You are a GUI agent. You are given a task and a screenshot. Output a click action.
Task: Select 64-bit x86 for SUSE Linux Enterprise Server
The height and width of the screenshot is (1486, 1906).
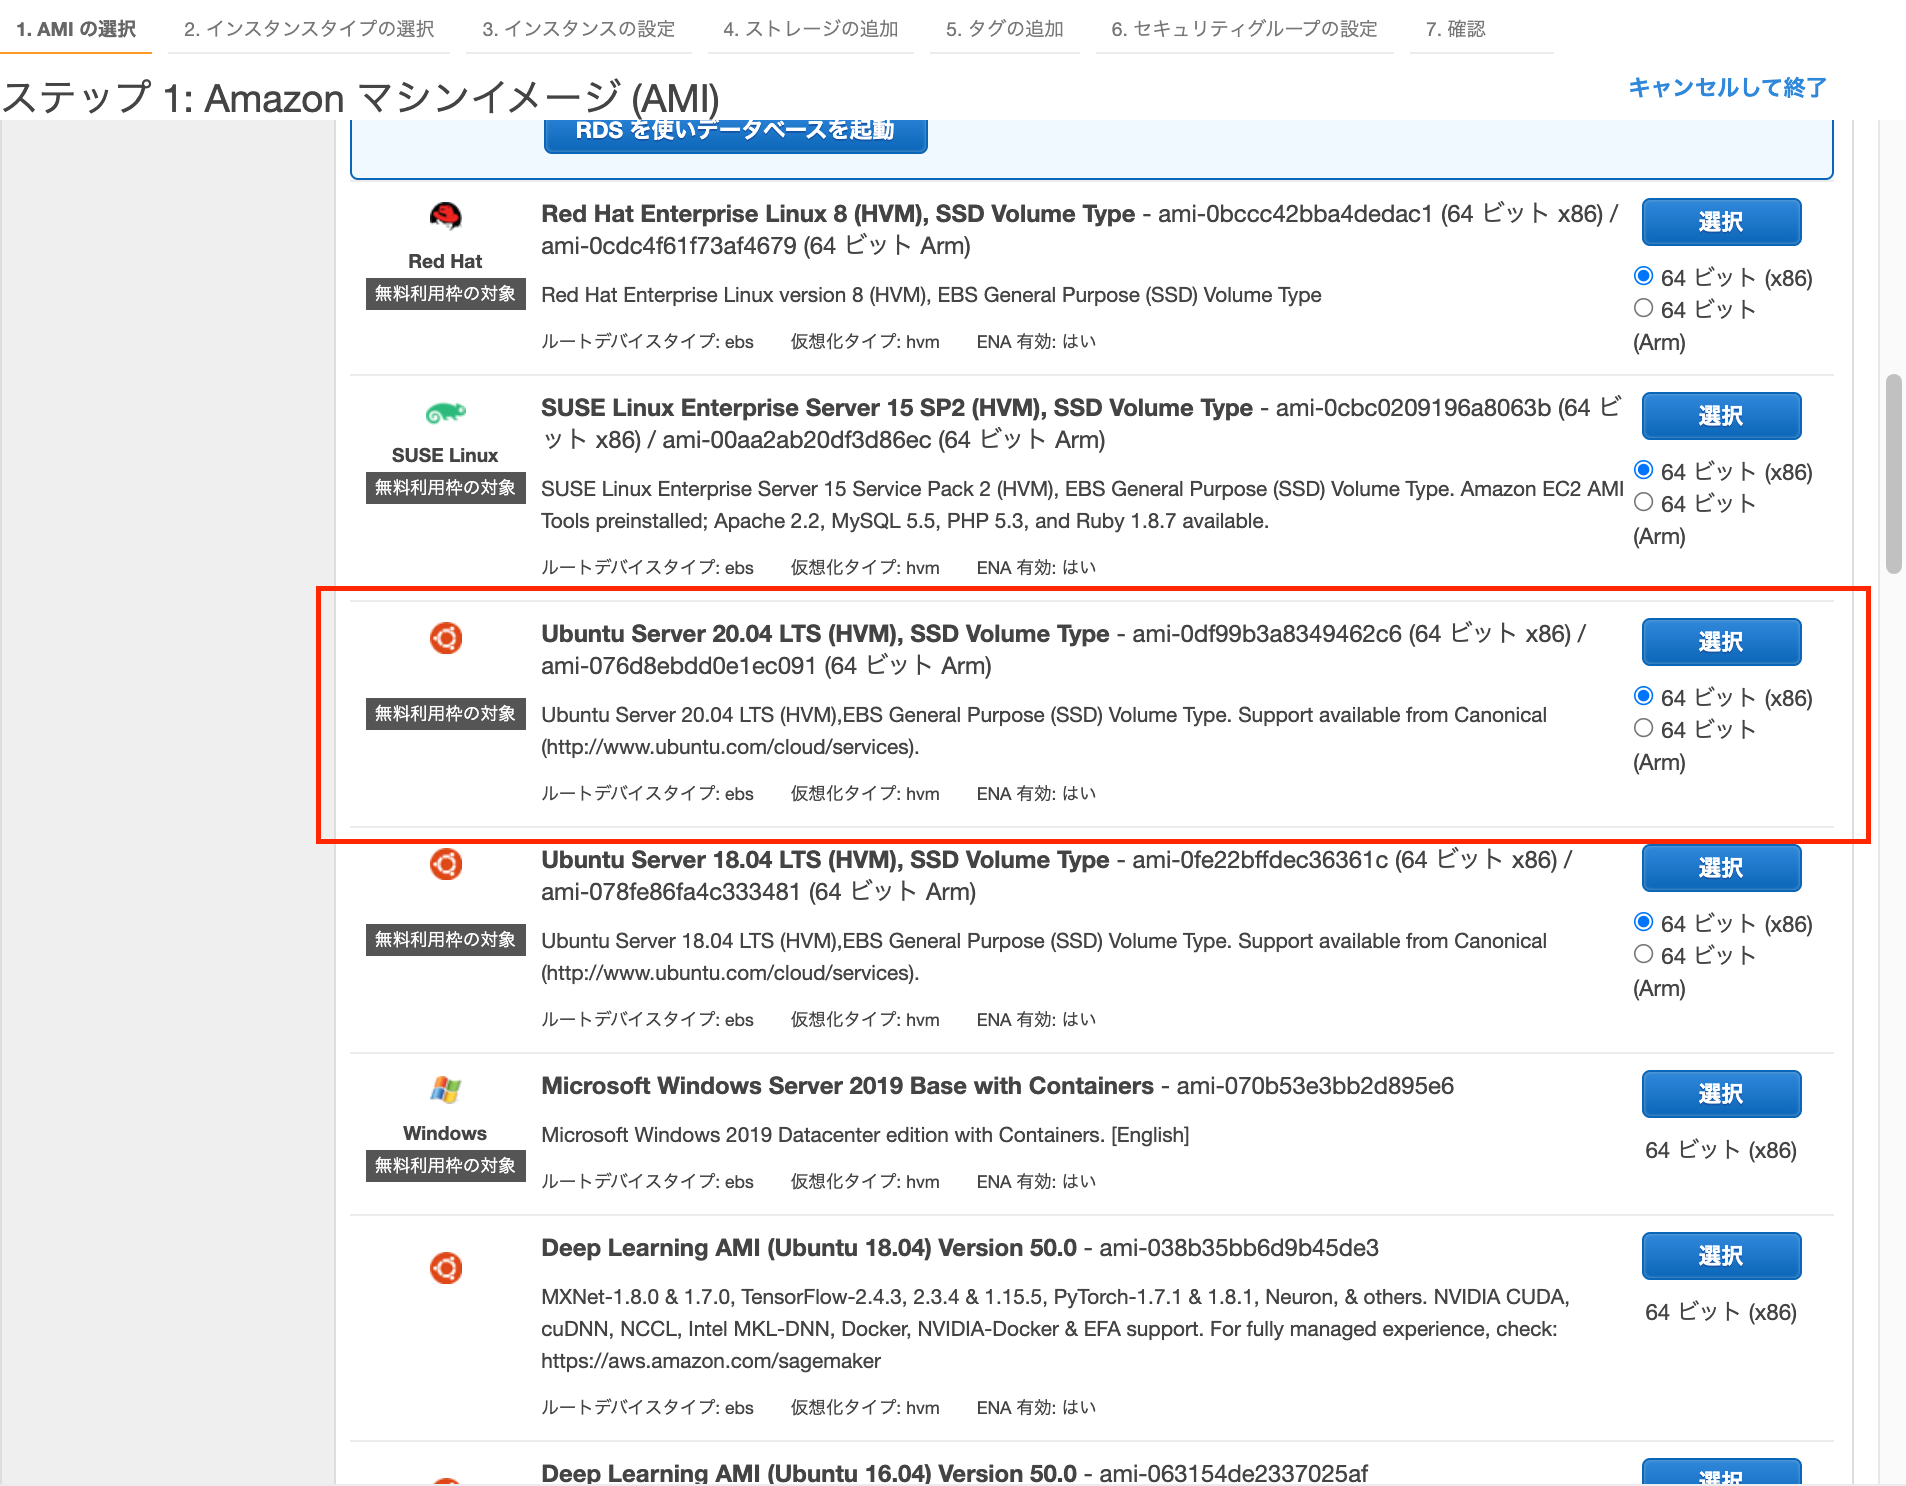click(1643, 470)
